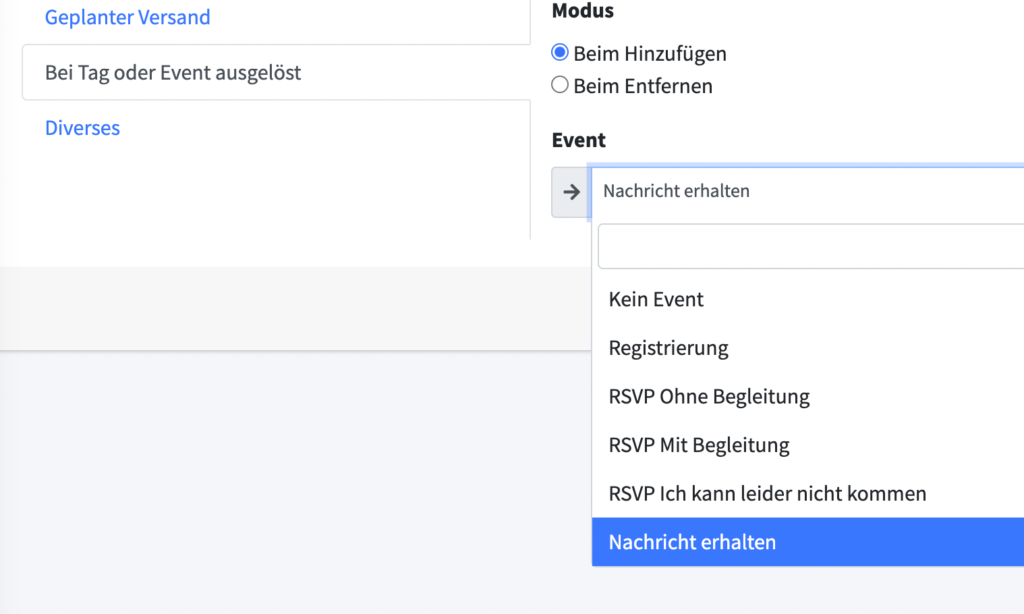
Task: Switch to 'Bei Tag oder Event ausgelöst' tab
Action: point(173,73)
